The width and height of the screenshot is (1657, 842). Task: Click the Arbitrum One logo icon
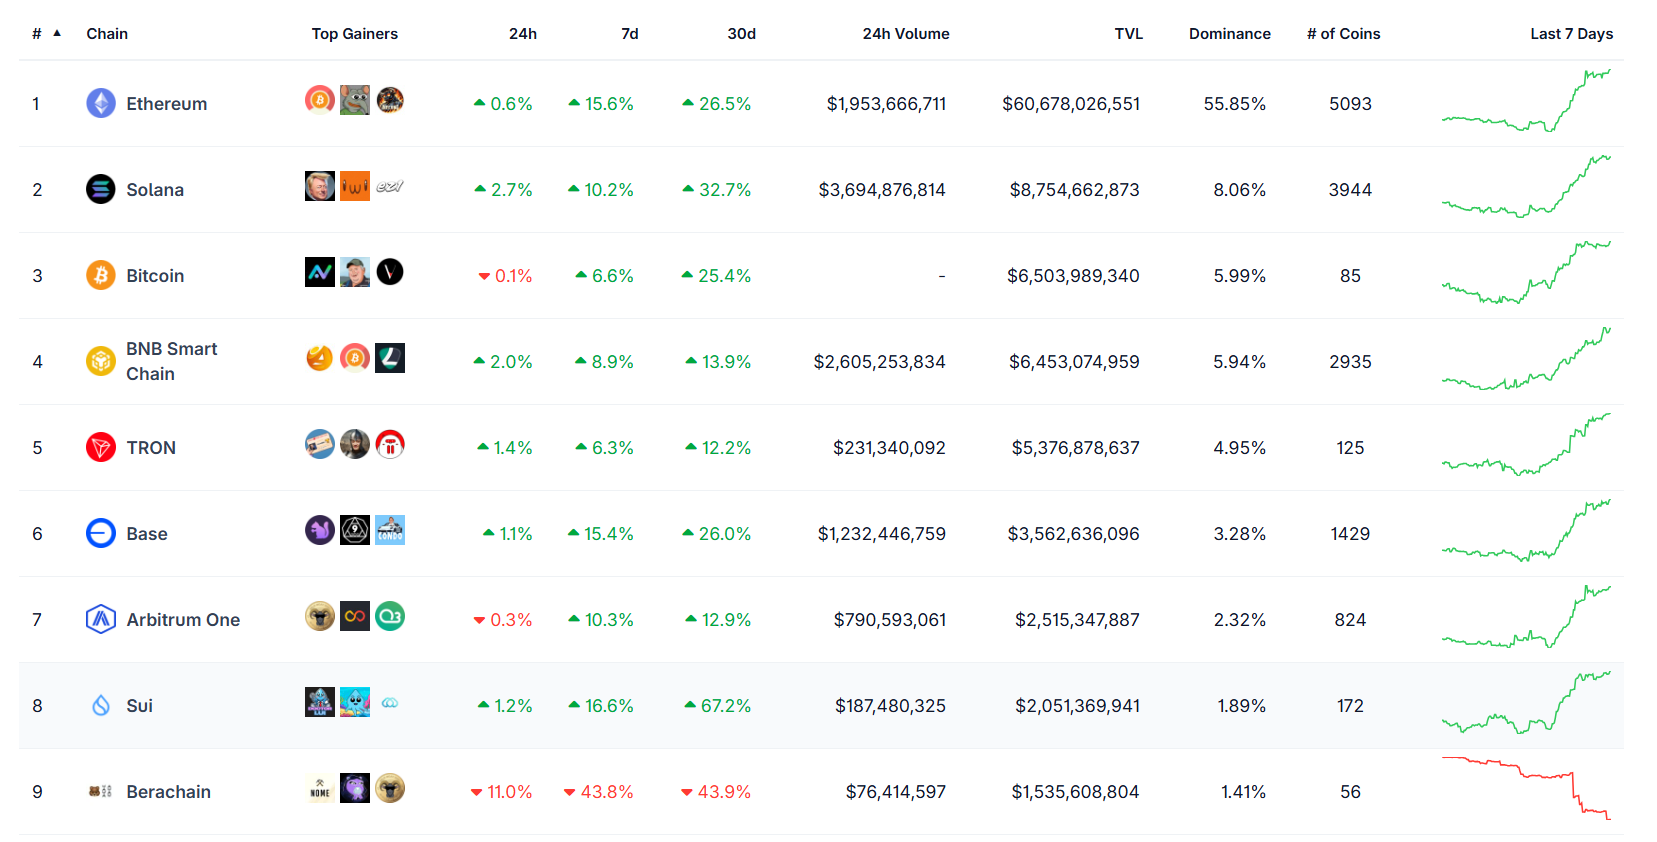[x=101, y=619]
